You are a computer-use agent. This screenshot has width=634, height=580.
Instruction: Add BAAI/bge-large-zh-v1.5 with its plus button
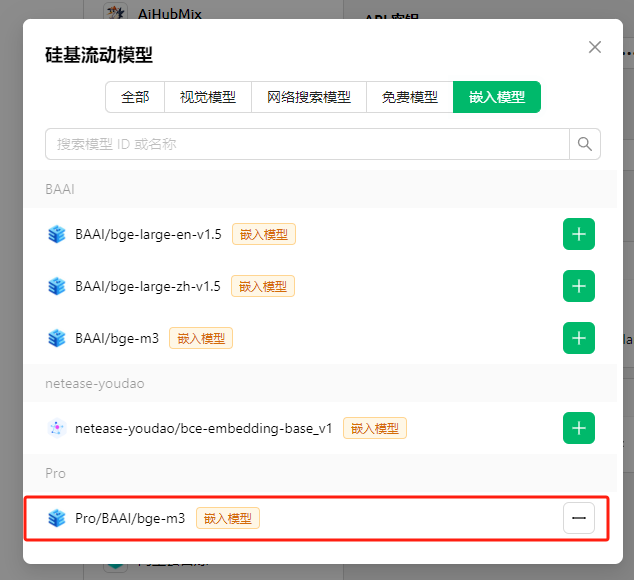pyautogui.click(x=579, y=286)
